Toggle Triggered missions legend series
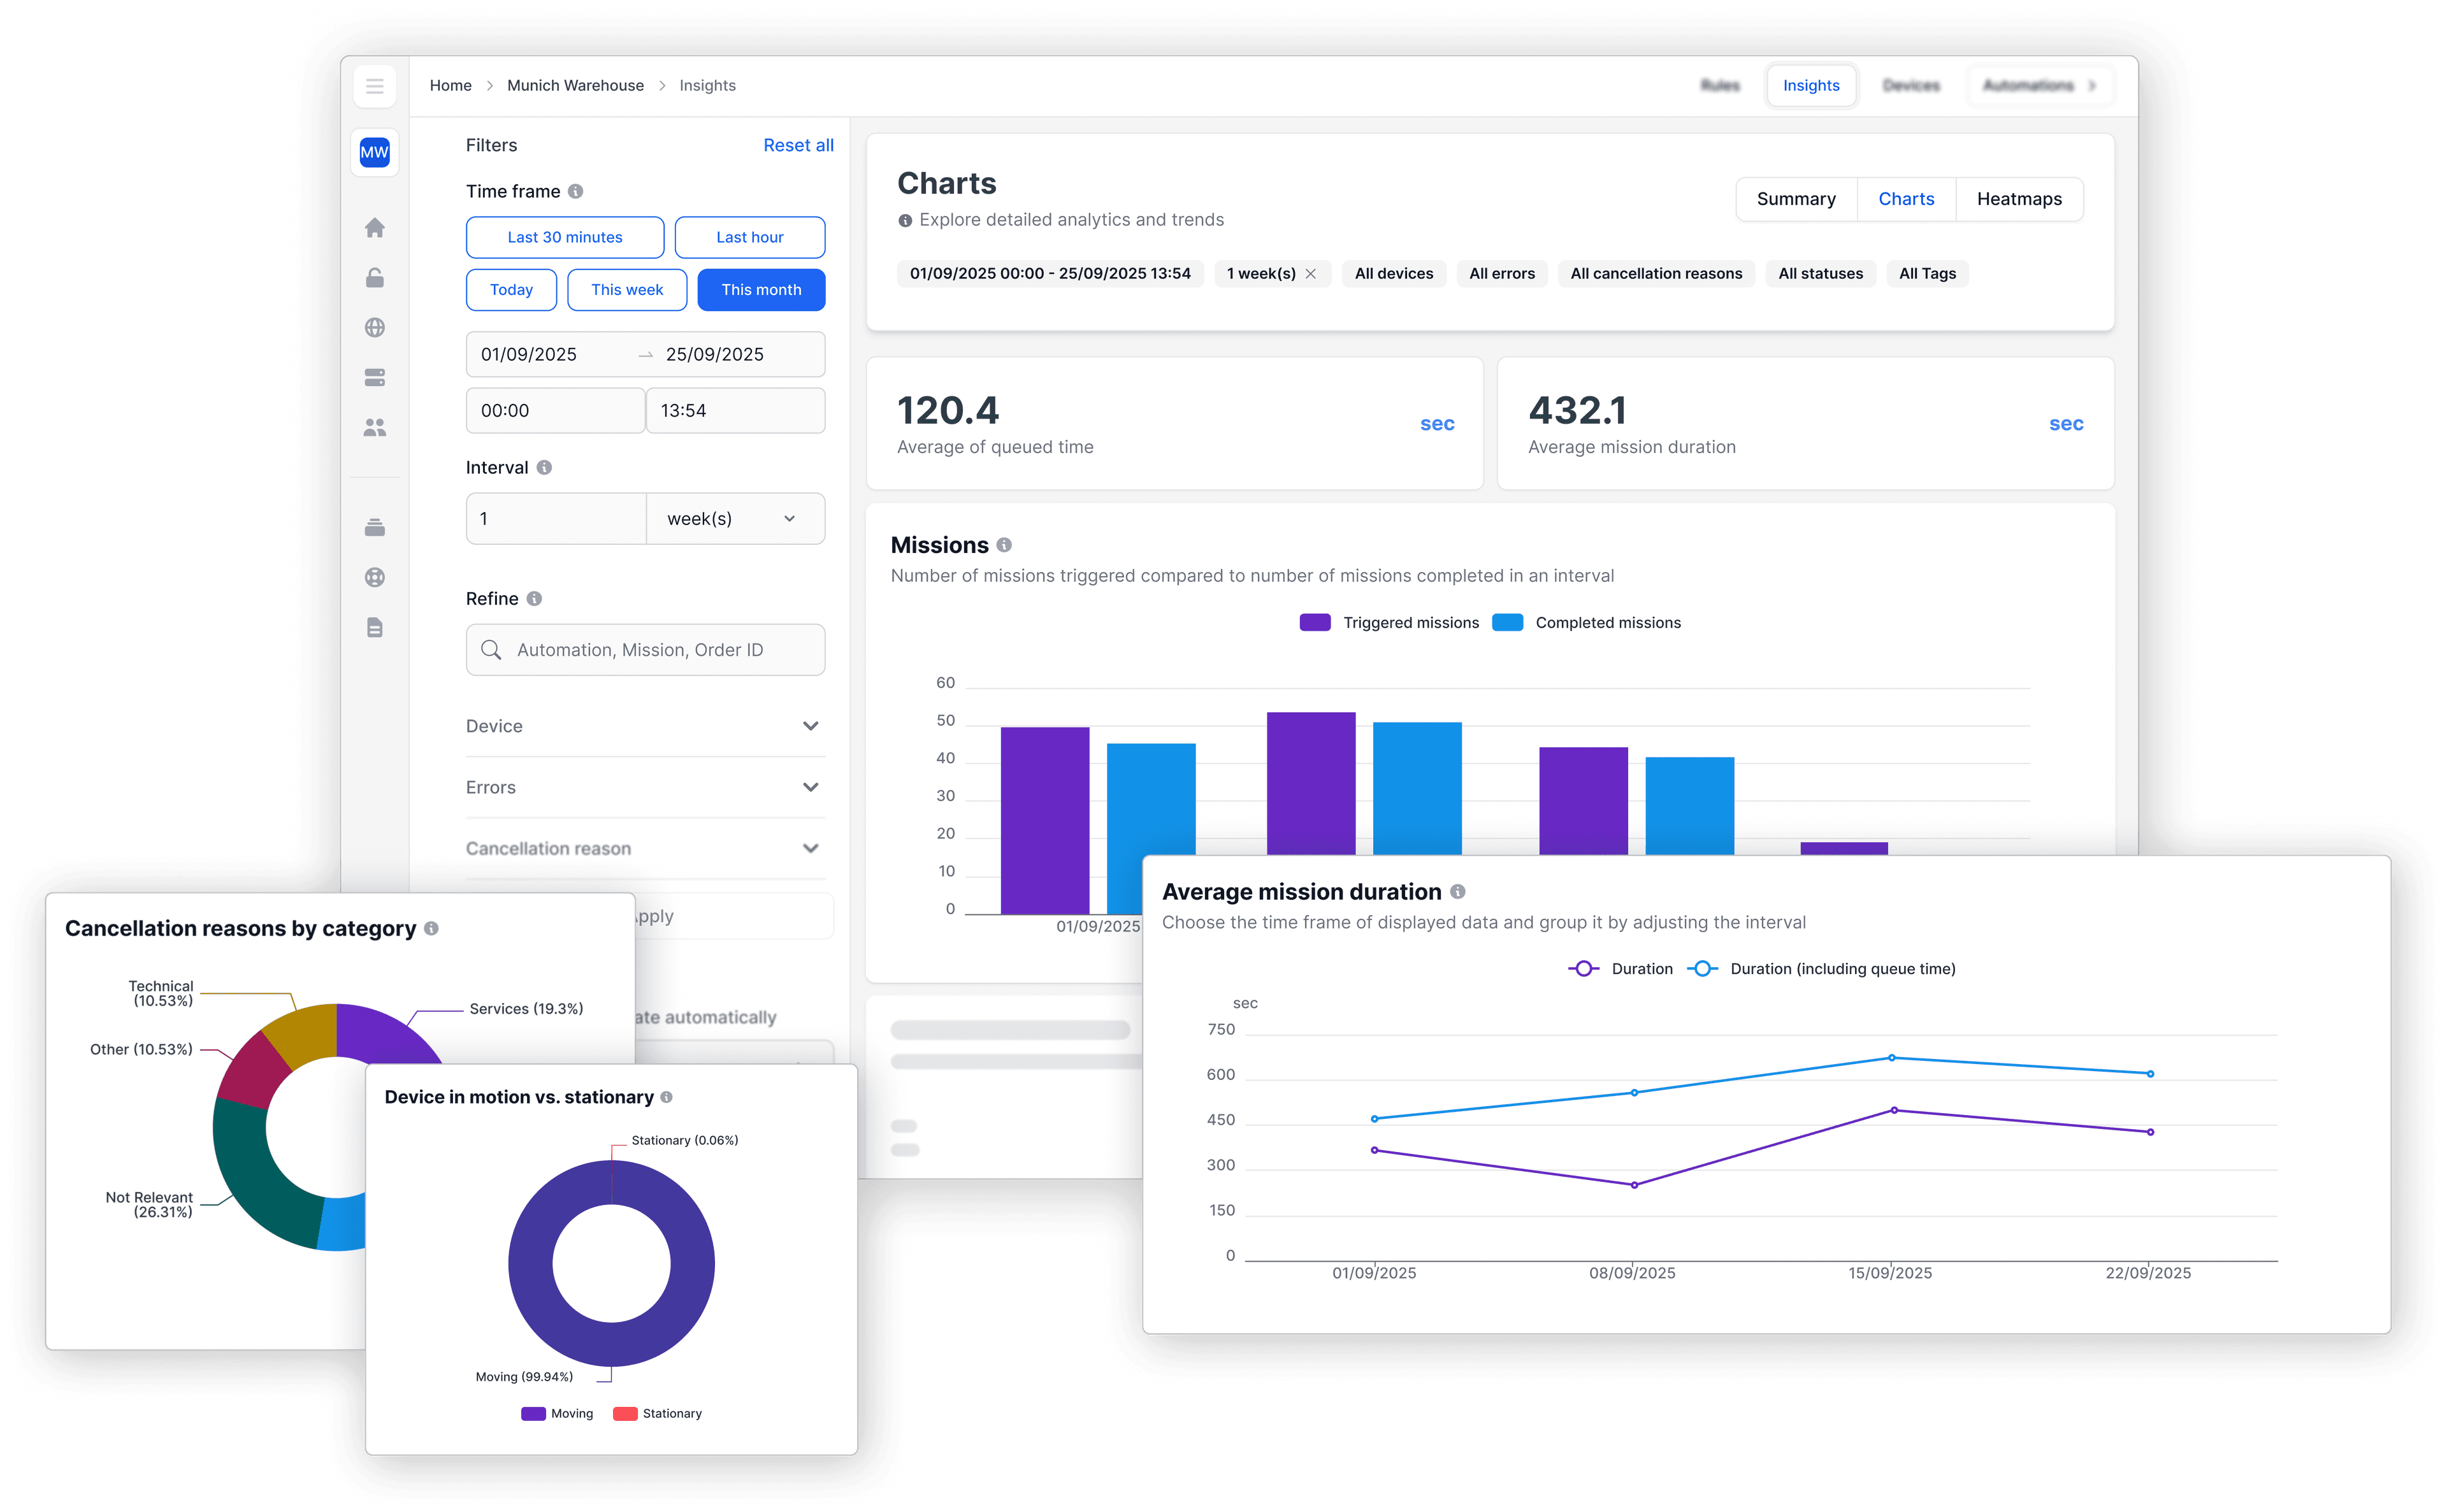2447x1512 pixels. [x=1389, y=622]
